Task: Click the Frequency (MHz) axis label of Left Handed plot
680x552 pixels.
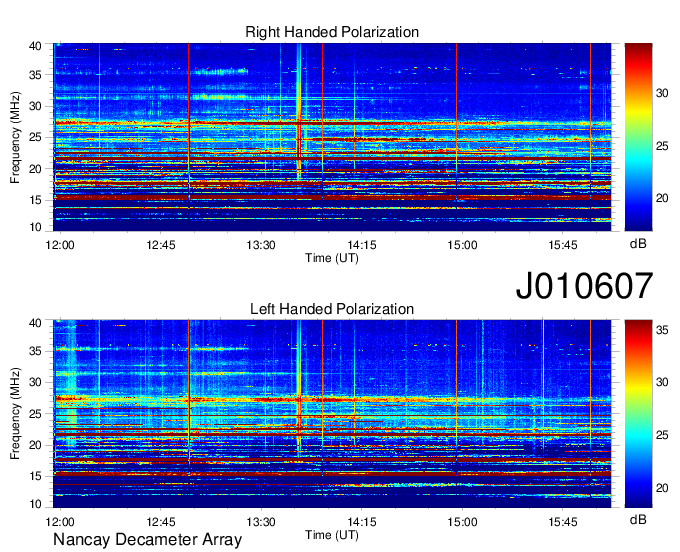Action: coord(15,414)
